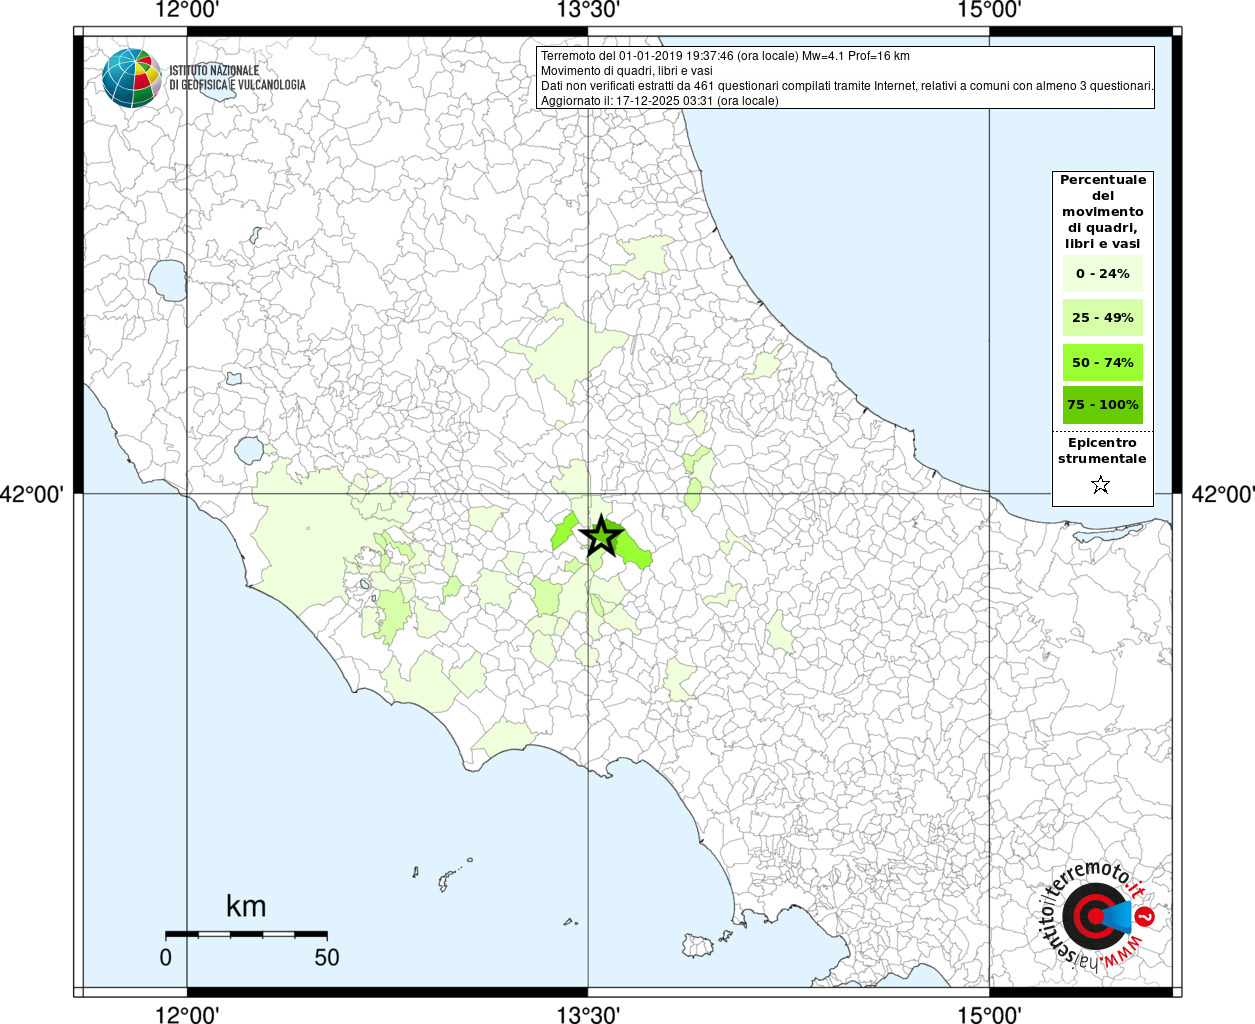This screenshot has width=1255, height=1024.
Task: Click the top 13°30' longitude label
Action: coord(588,10)
